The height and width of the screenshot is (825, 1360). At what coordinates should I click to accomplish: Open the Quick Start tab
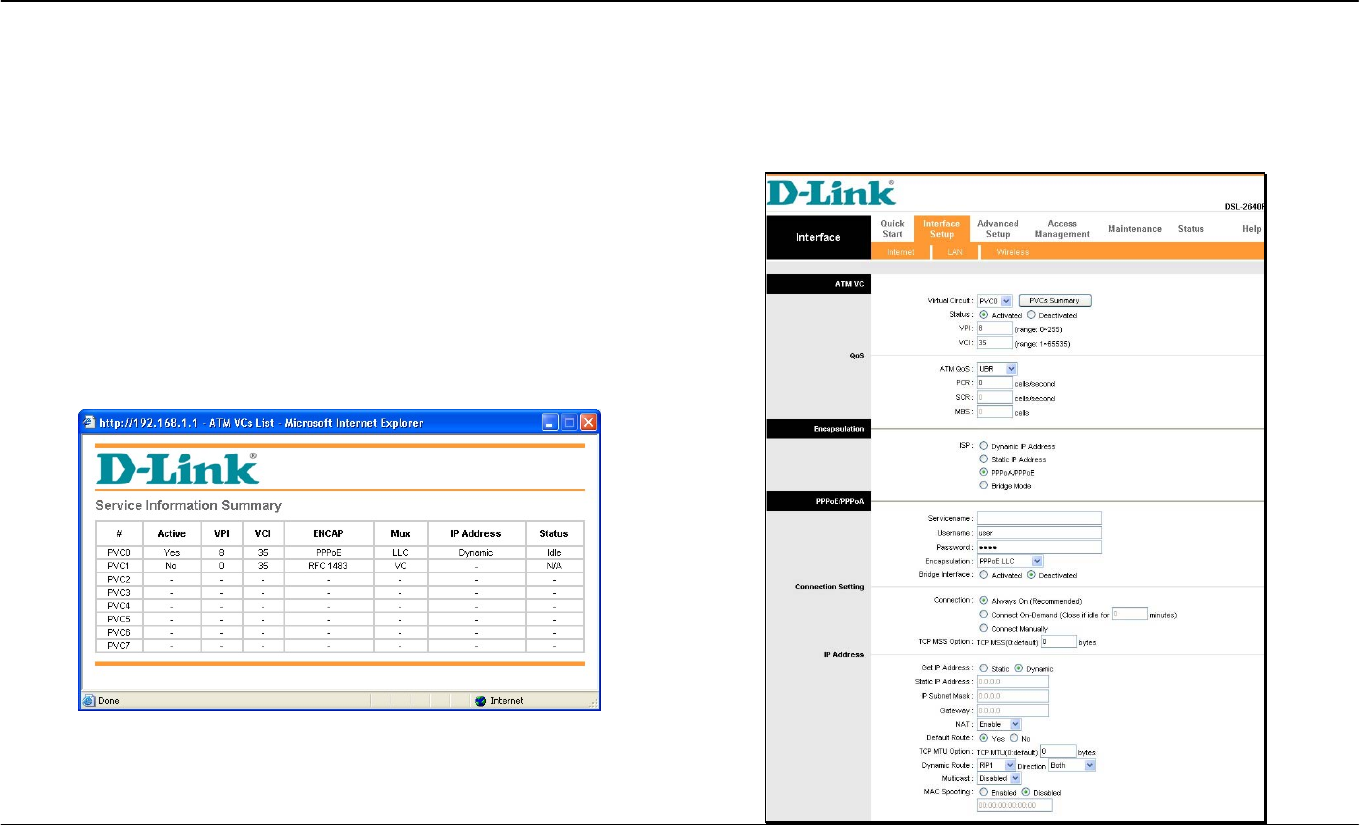[x=892, y=229]
